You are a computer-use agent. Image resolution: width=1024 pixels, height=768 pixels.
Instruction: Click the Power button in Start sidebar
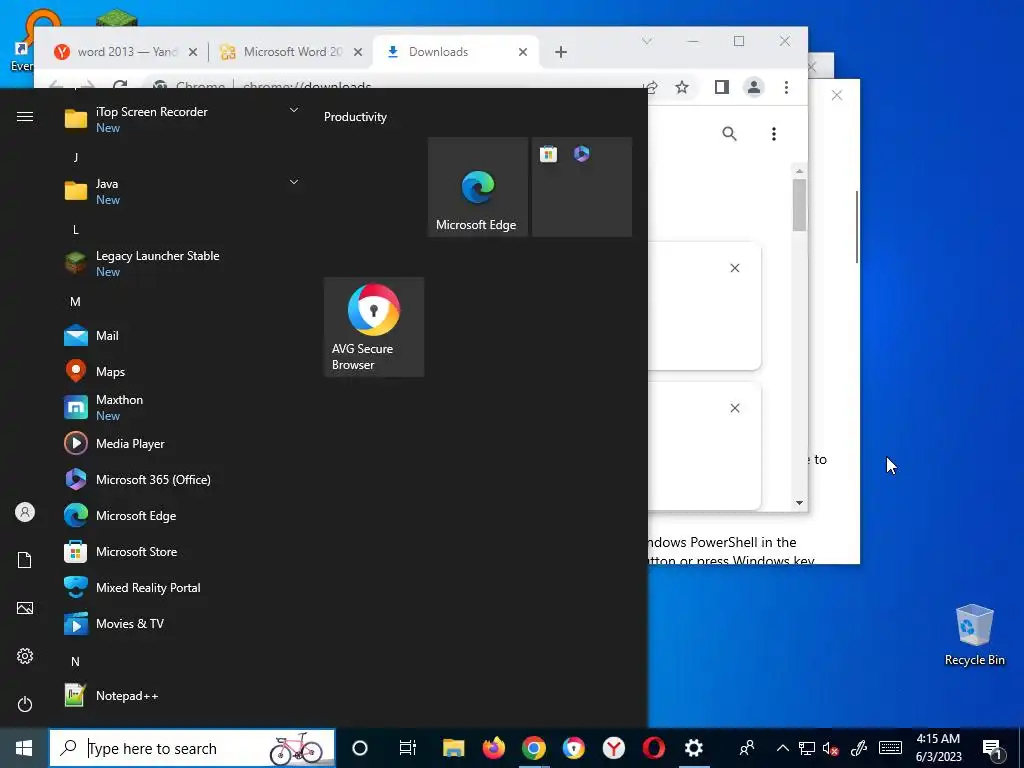(x=25, y=704)
